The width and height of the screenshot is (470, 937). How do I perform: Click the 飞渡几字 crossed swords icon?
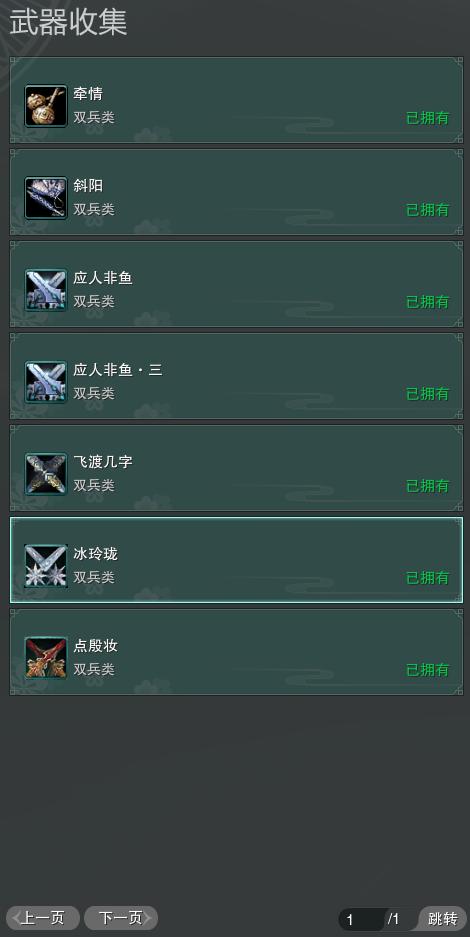click(46, 474)
